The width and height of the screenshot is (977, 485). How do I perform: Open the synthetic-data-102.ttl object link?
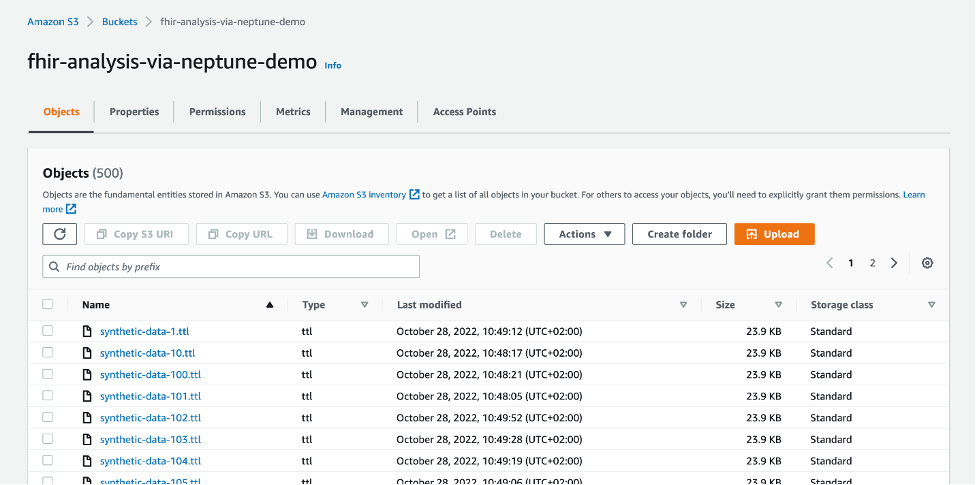click(150, 418)
